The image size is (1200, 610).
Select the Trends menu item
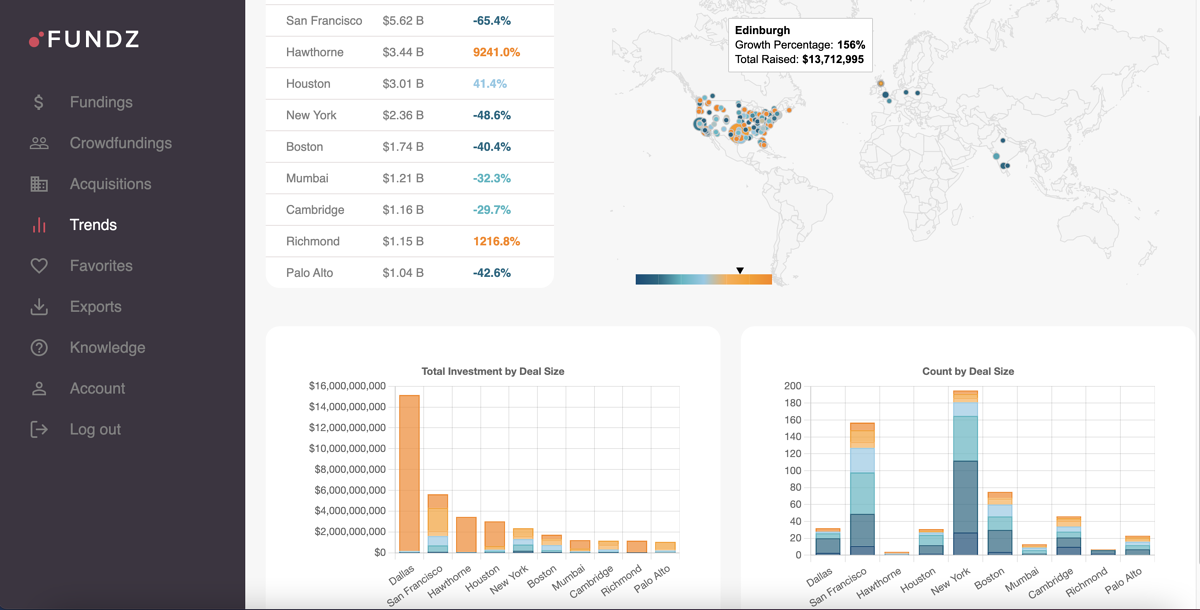93,225
